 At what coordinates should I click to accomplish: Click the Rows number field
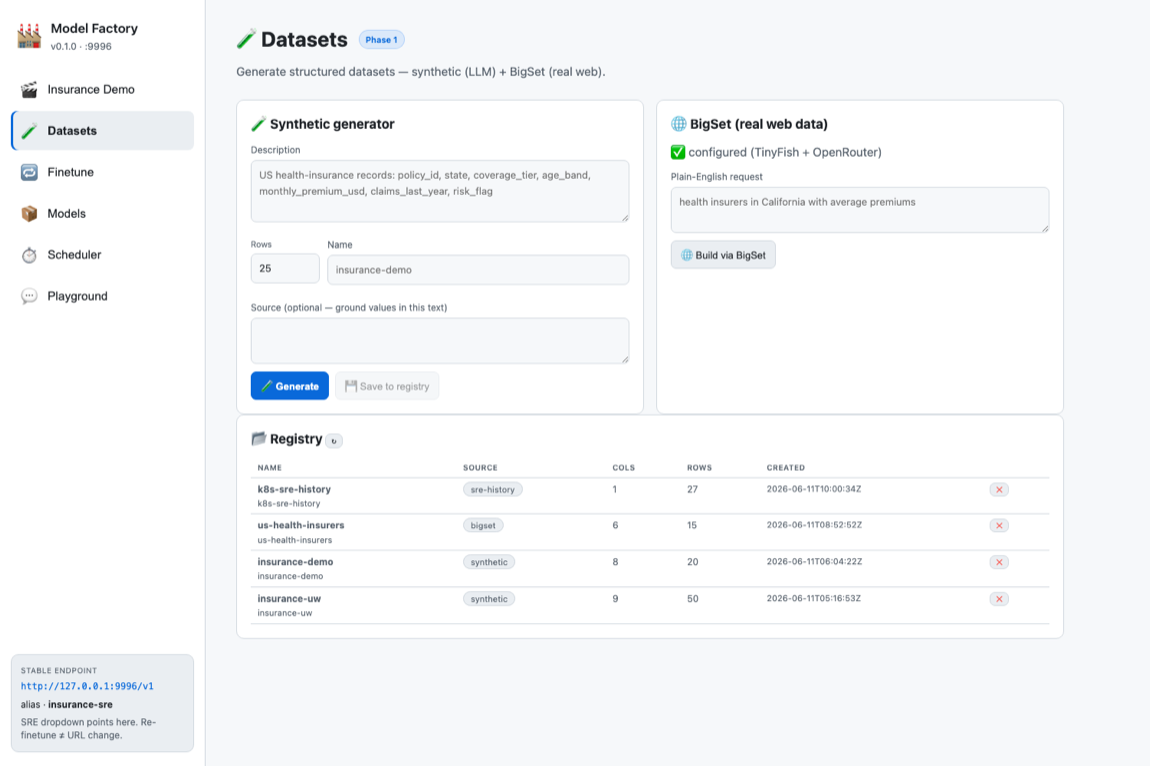[x=285, y=269]
